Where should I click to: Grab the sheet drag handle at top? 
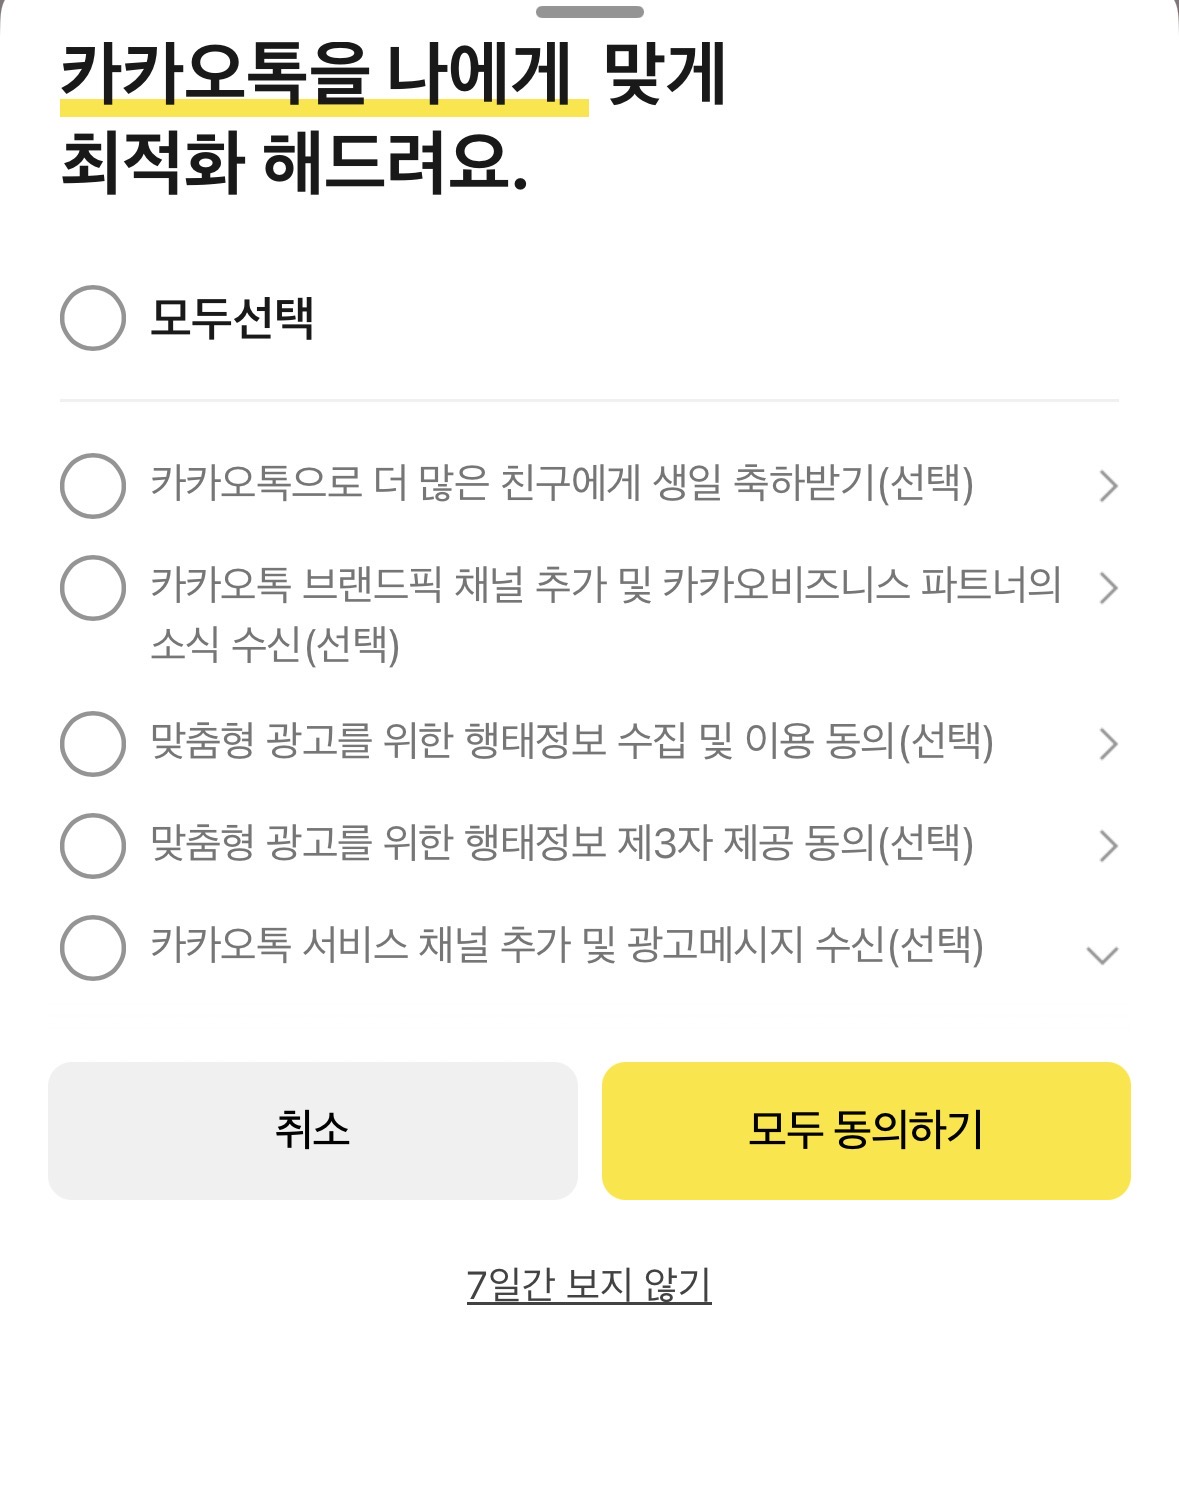589,12
